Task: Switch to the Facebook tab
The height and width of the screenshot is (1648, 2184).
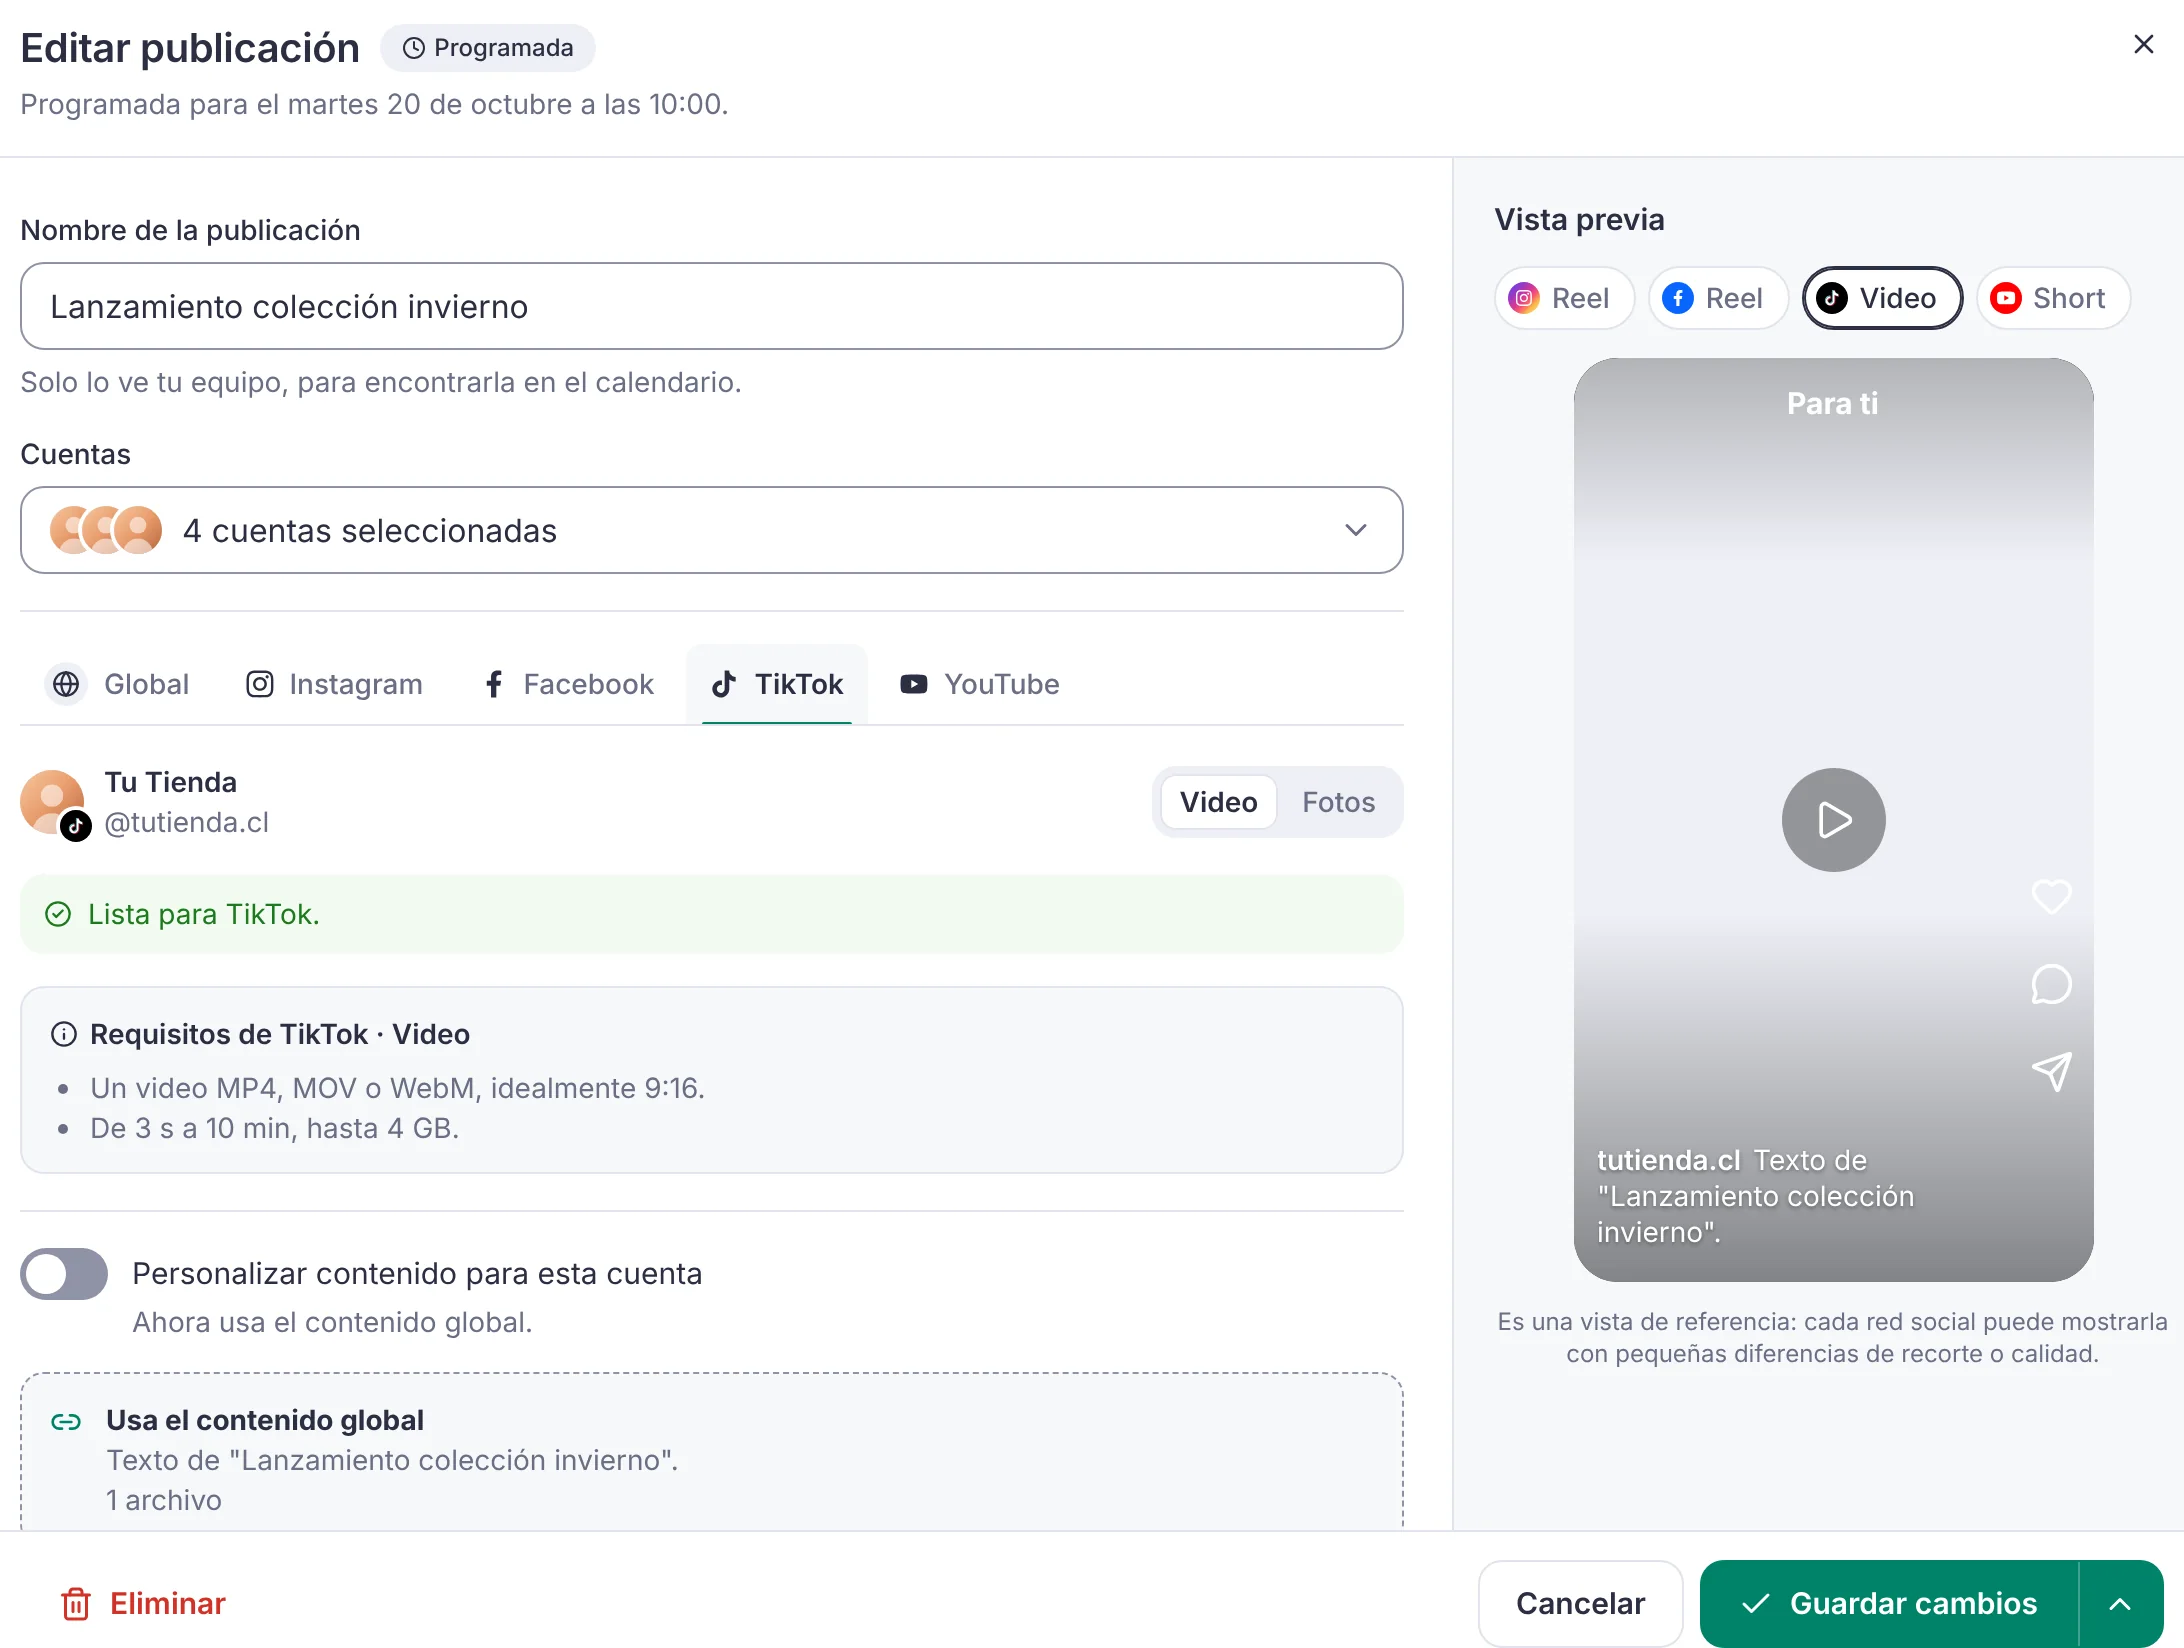Action: point(568,684)
